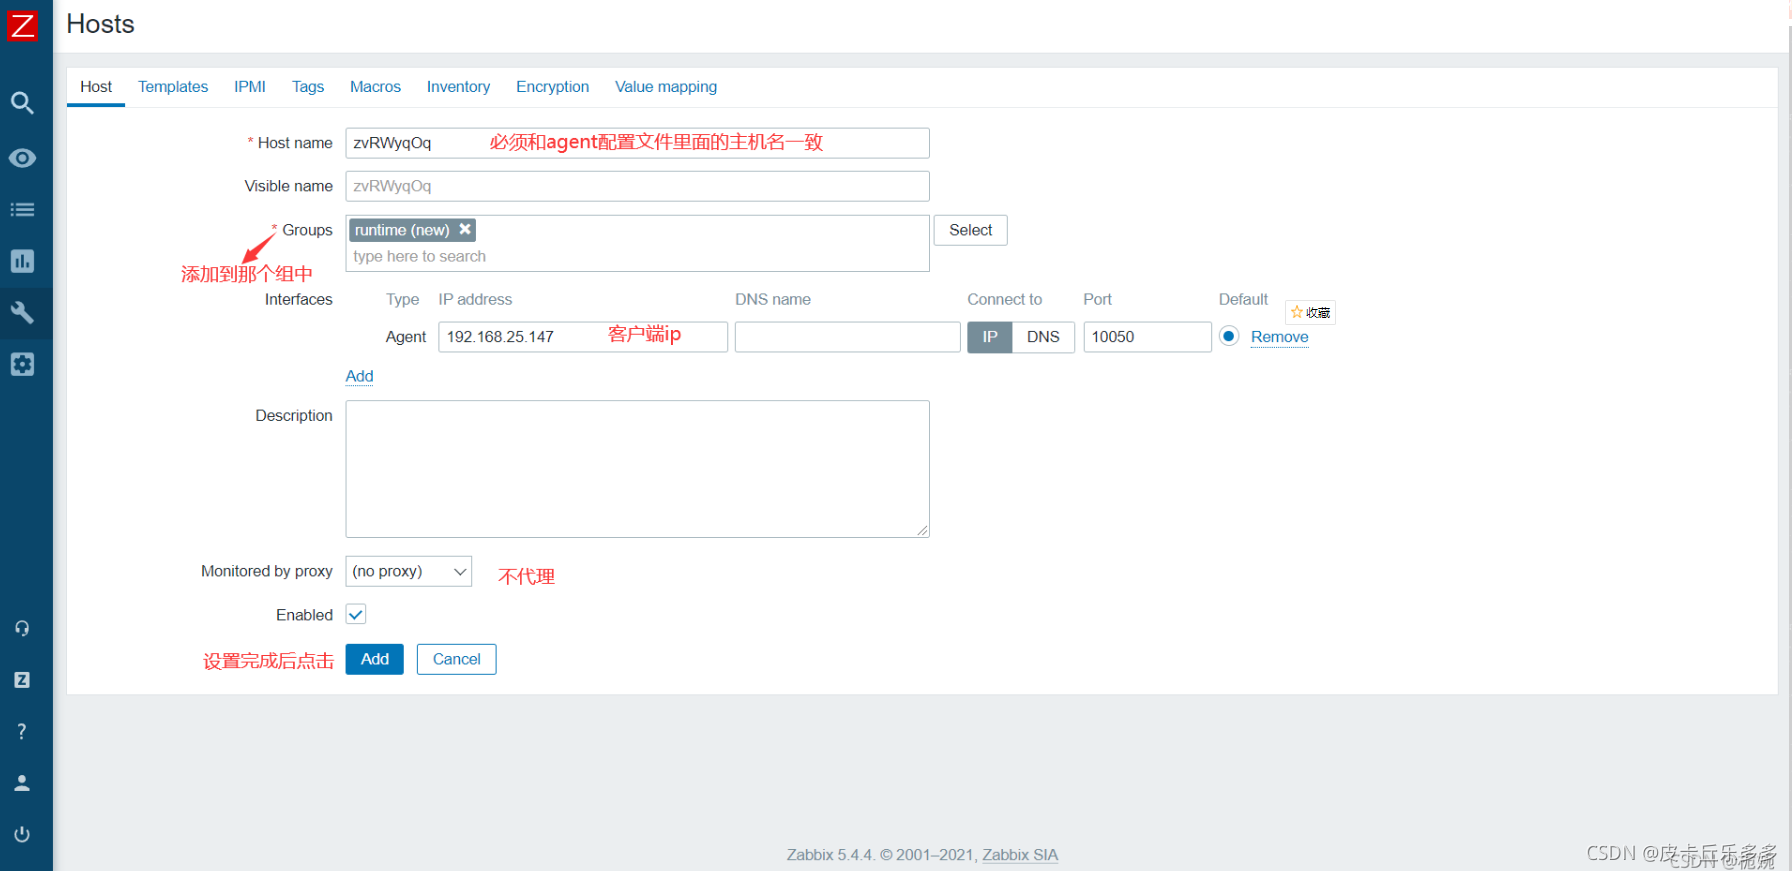Click the Support headset icon
Viewport: 1792px width, 871px height.
22,628
